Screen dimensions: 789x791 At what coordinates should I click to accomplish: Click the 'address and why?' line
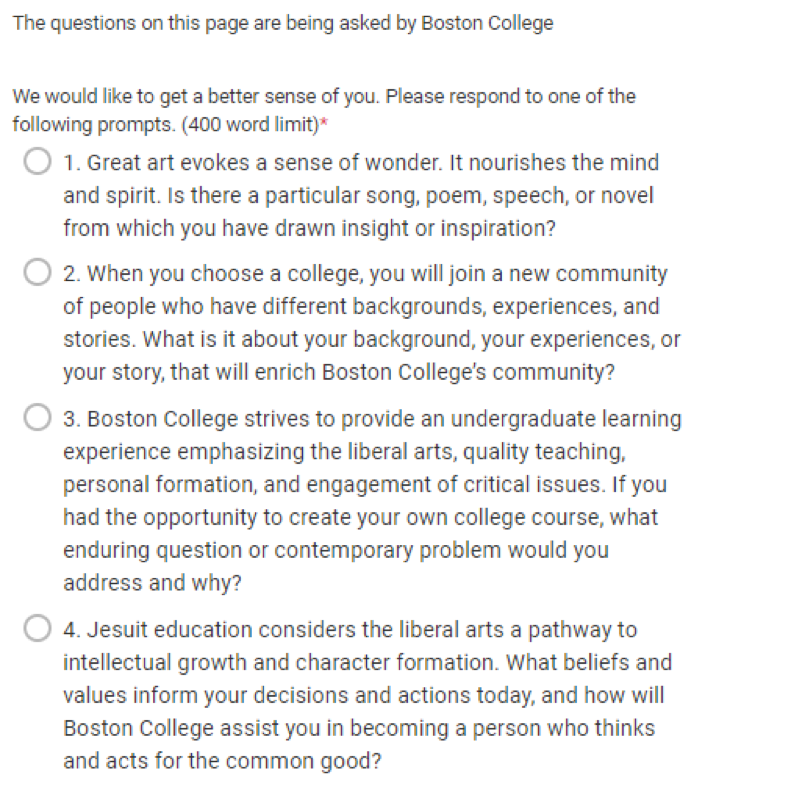[152, 583]
